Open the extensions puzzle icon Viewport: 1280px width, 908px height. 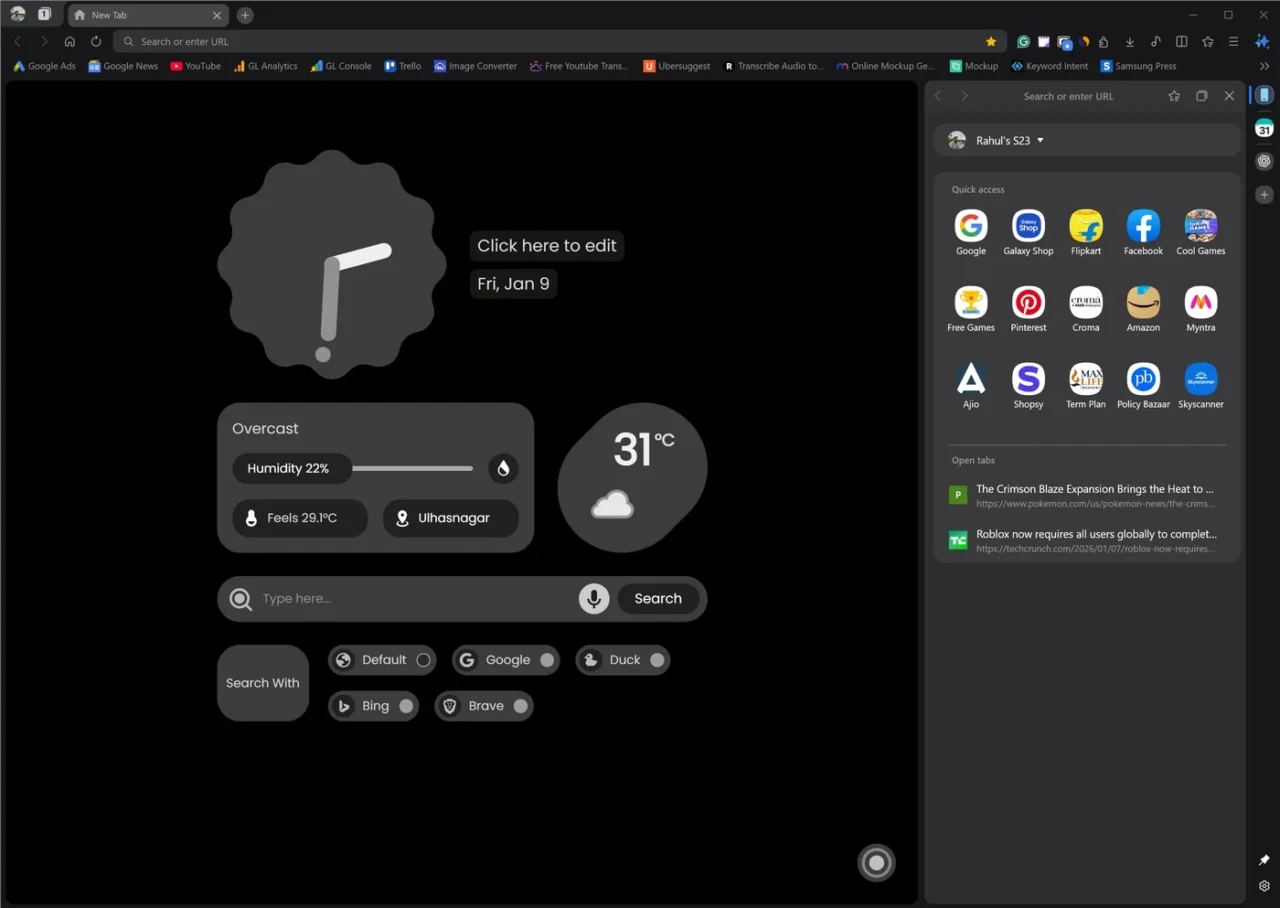tap(1103, 42)
